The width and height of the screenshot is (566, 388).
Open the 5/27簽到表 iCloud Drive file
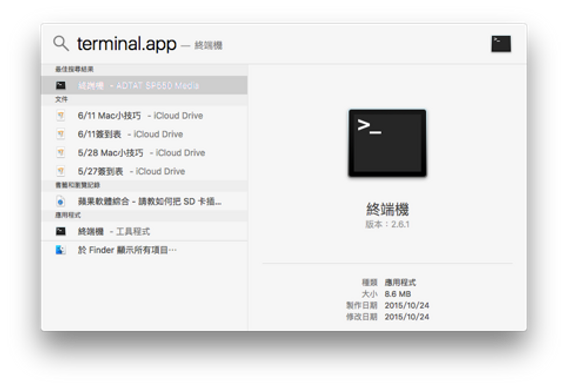(x=144, y=171)
